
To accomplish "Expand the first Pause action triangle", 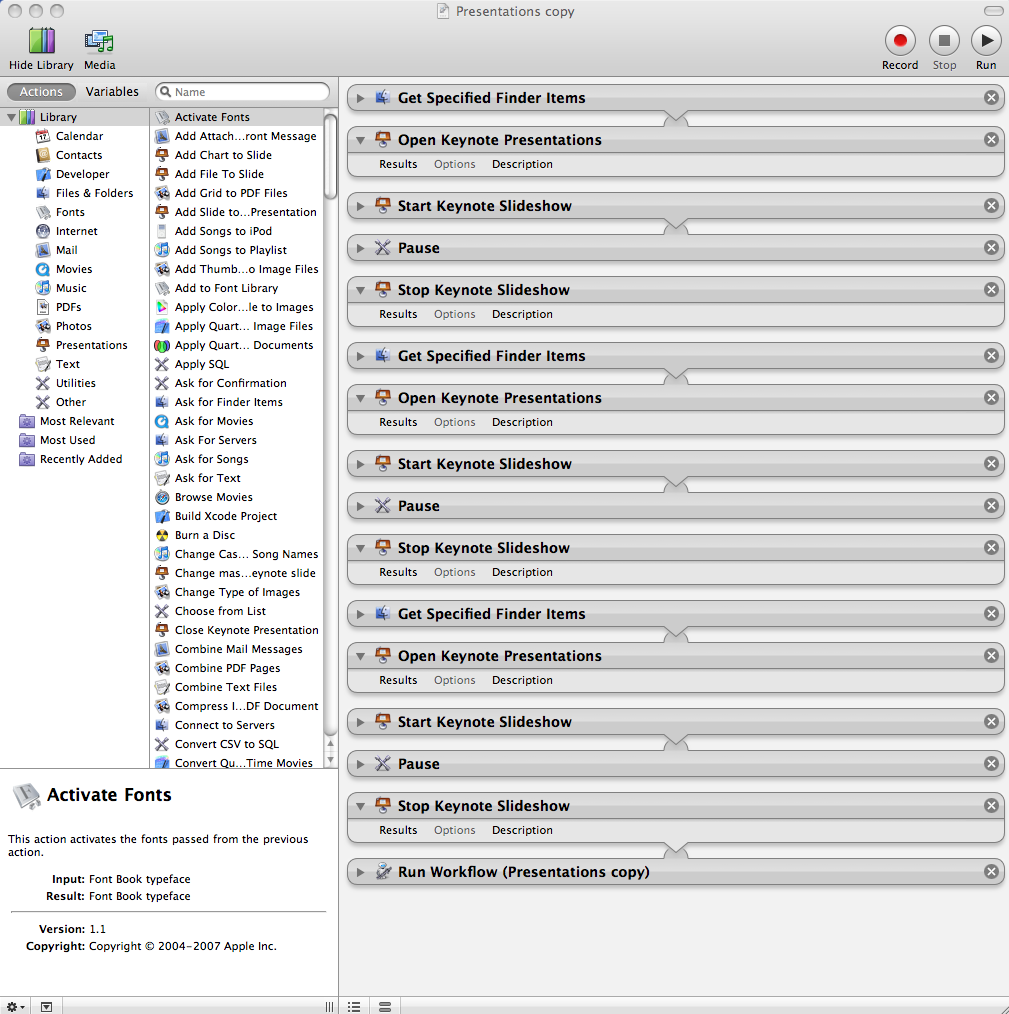I will click(x=361, y=248).
